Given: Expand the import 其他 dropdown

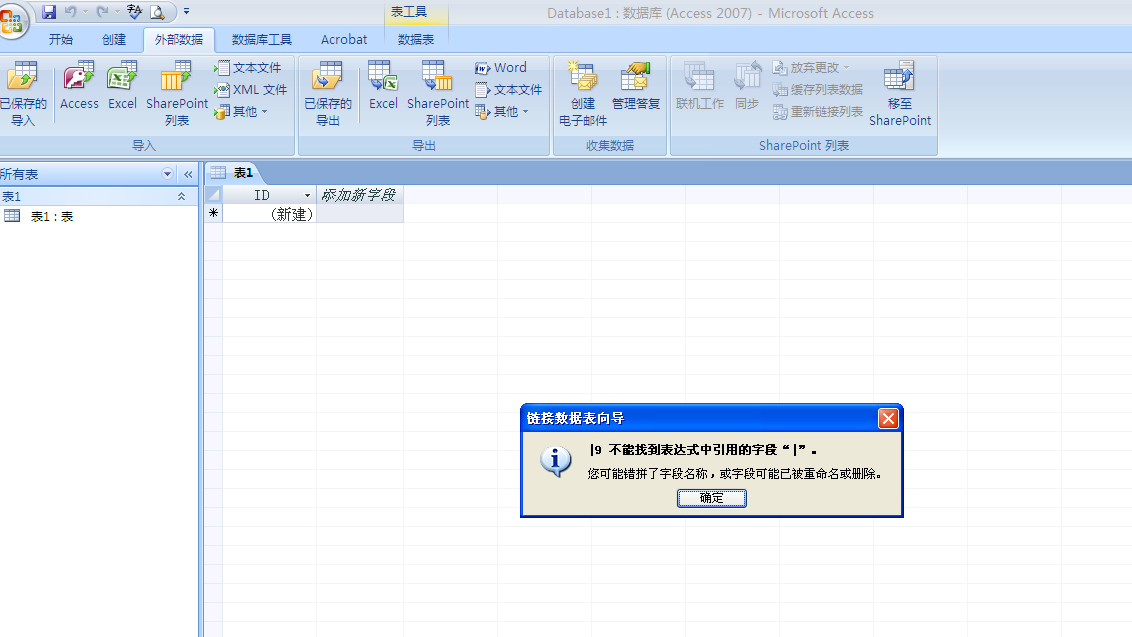Looking at the screenshot, I should coord(242,112).
